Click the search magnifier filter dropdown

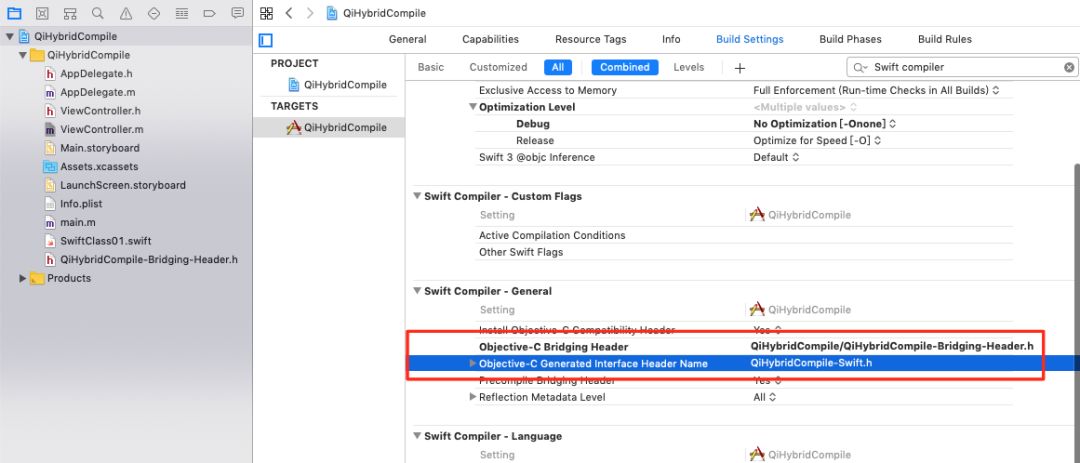click(x=861, y=67)
